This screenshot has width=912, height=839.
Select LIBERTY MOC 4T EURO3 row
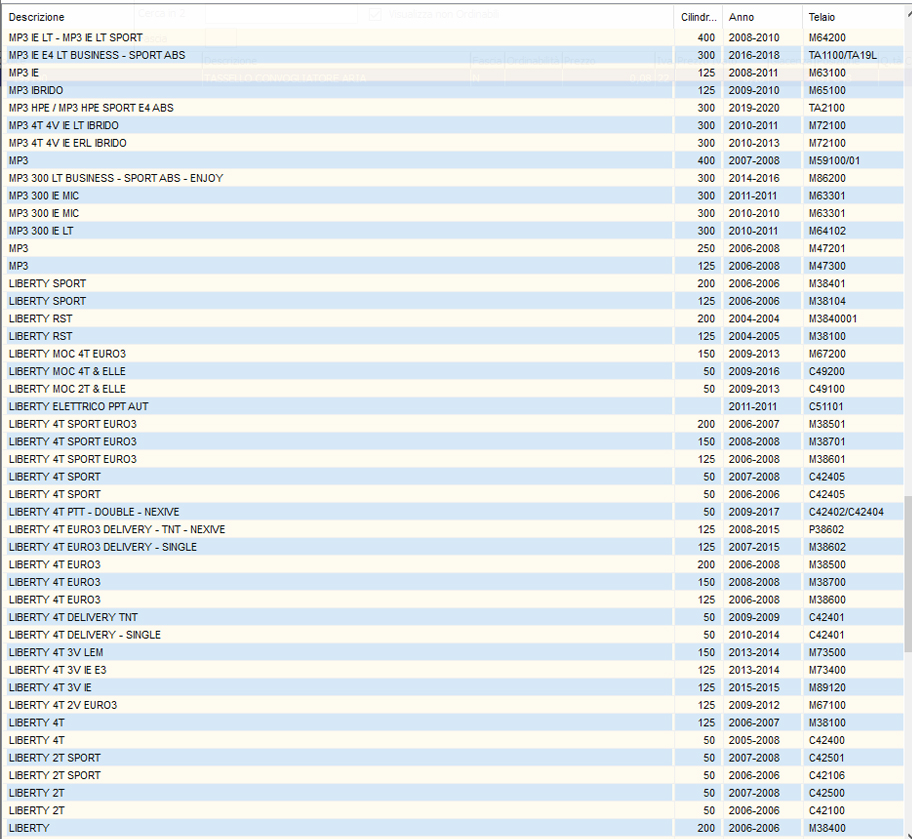coord(453,354)
